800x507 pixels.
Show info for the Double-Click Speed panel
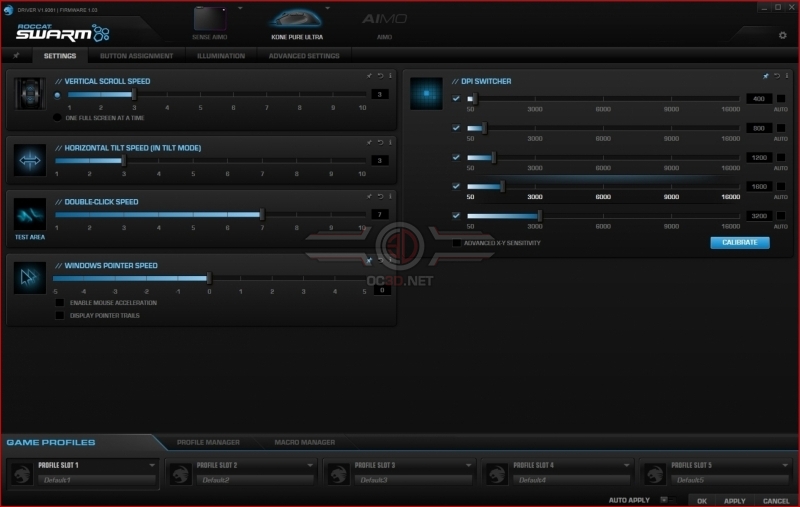click(x=390, y=196)
